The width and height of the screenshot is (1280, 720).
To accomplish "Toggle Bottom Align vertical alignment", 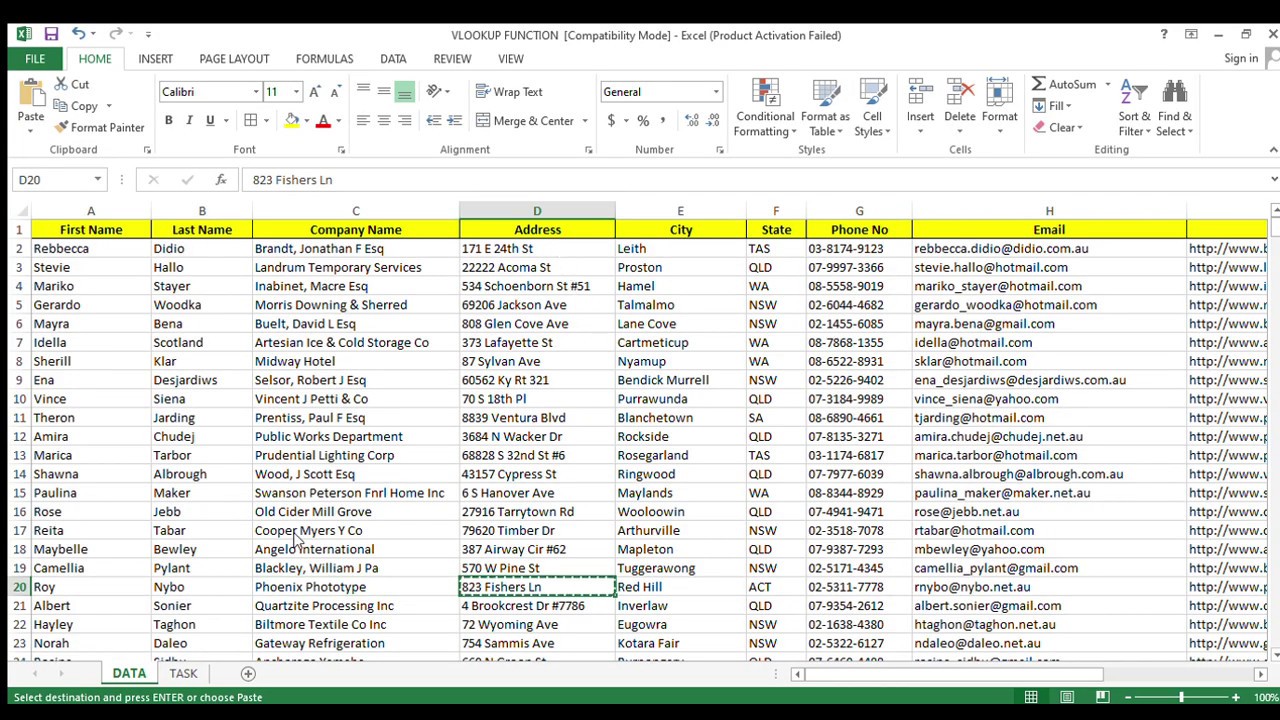I will 405,92.
